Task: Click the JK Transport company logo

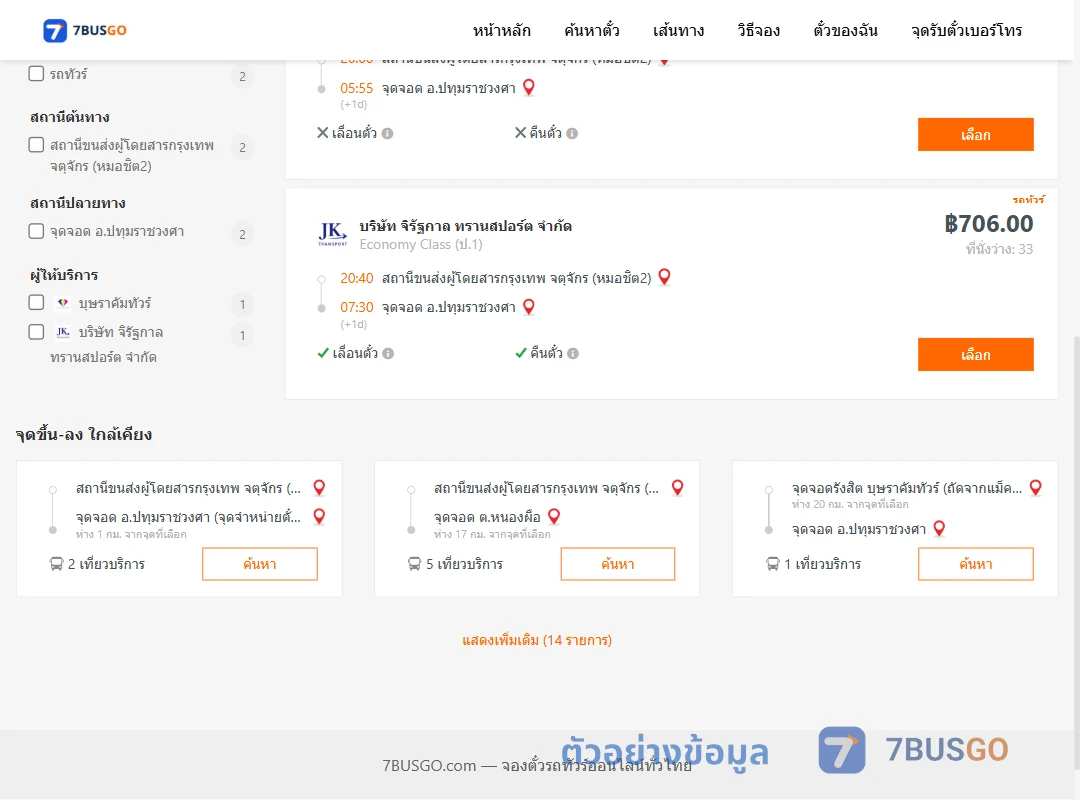Action: (332, 234)
